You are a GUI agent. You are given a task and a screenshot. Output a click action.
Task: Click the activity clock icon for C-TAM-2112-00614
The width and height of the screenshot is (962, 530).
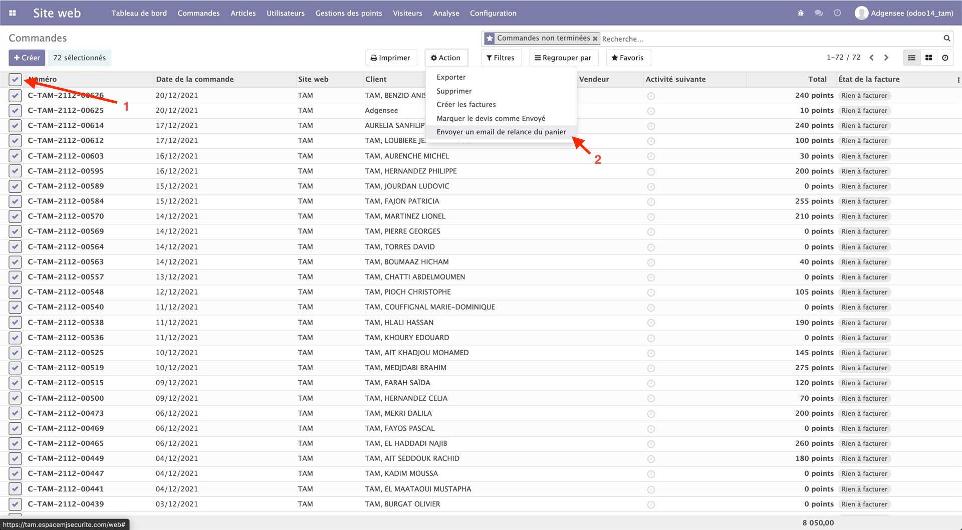point(651,126)
